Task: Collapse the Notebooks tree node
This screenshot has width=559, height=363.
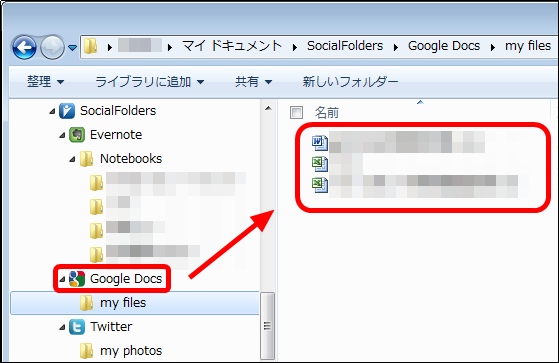Action: (x=72, y=159)
